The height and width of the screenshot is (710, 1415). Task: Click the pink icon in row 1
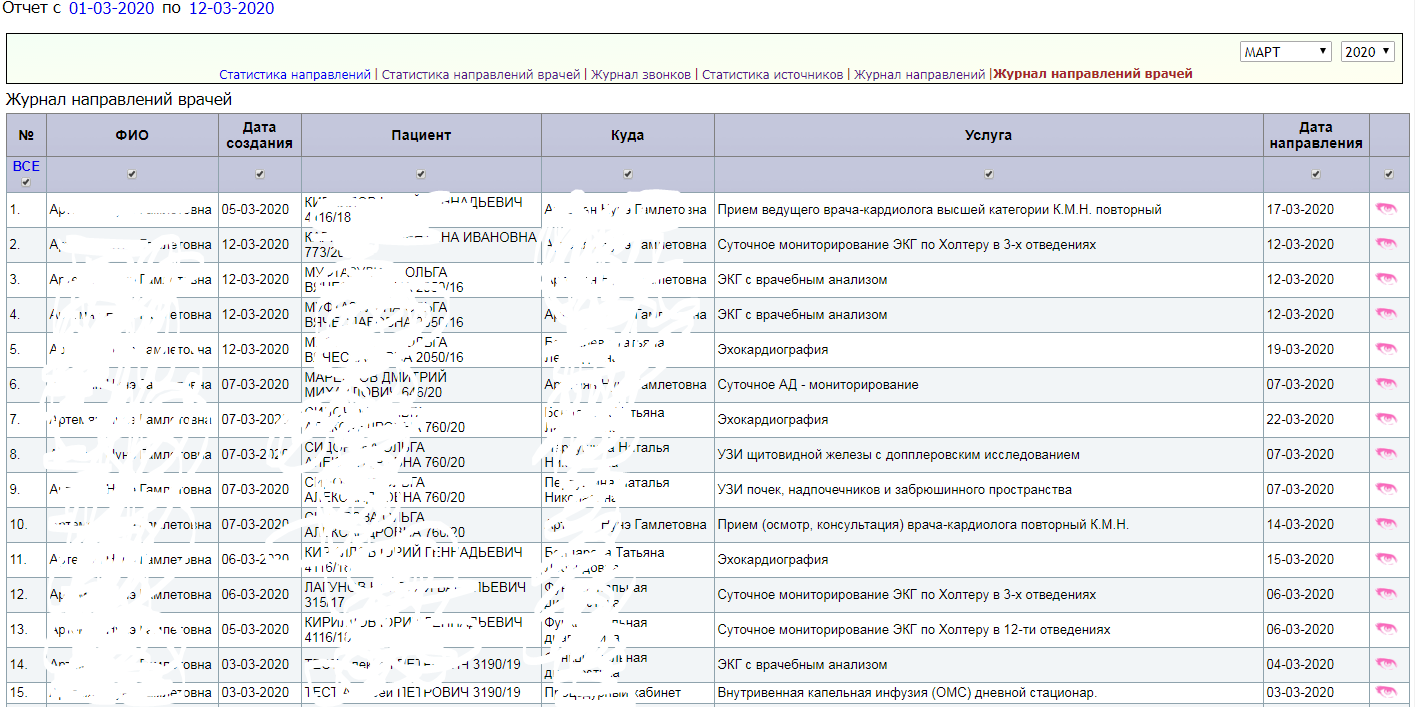pos(1385,210)
